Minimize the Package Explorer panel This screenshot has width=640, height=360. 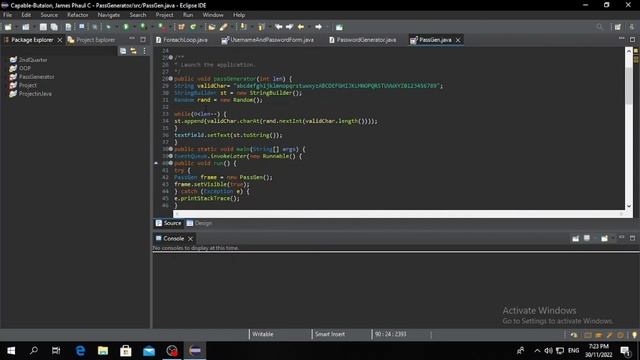coord(132,39)
